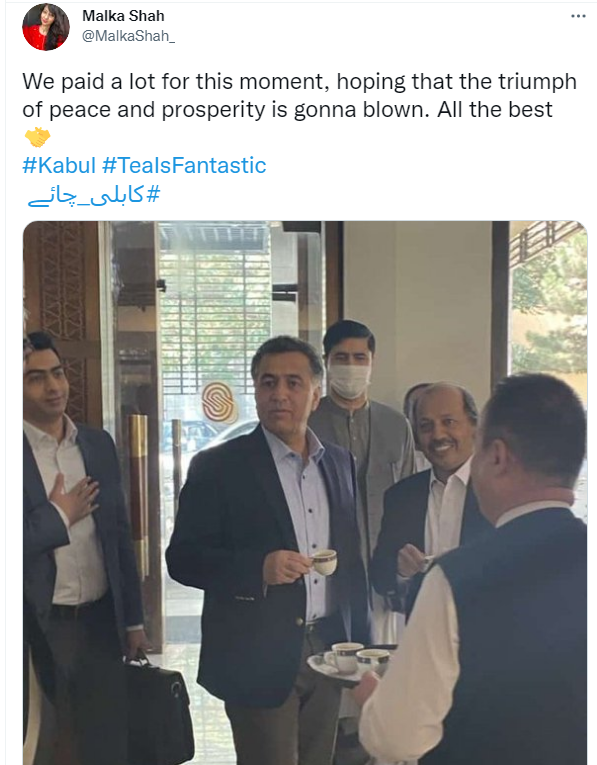Viewport: 597px width, 765px height.
Task: Open the three-dot more options menu
Action: (578, 16)
